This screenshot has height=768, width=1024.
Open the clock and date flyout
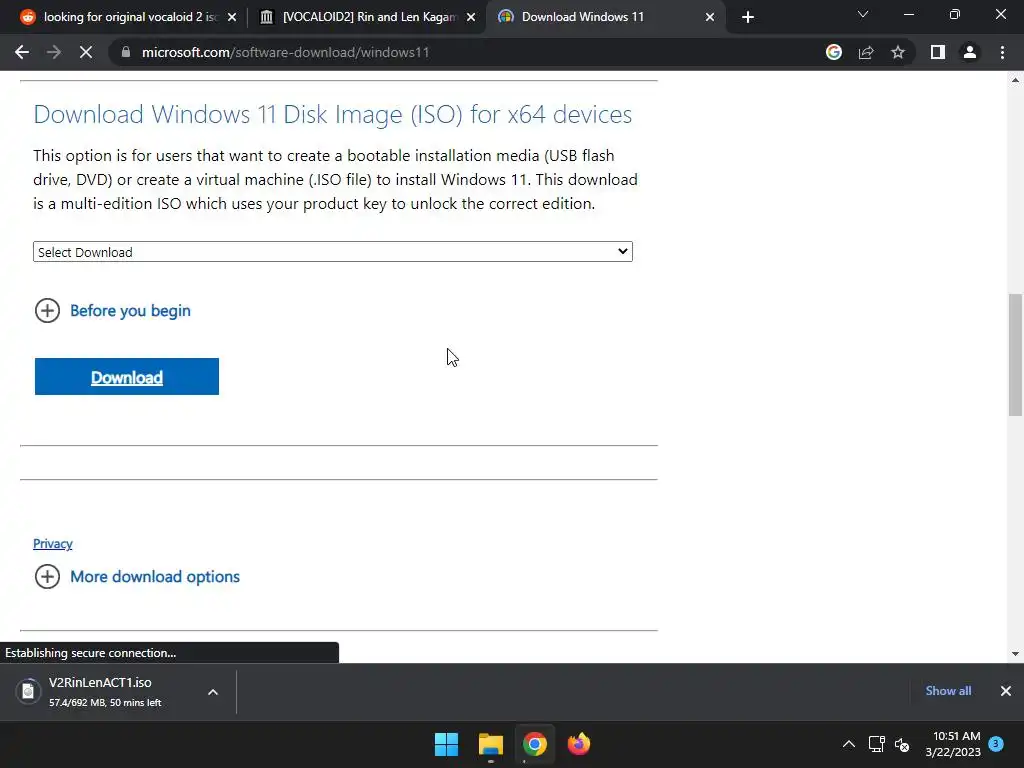pyautogui.click(x=953, y=744)
